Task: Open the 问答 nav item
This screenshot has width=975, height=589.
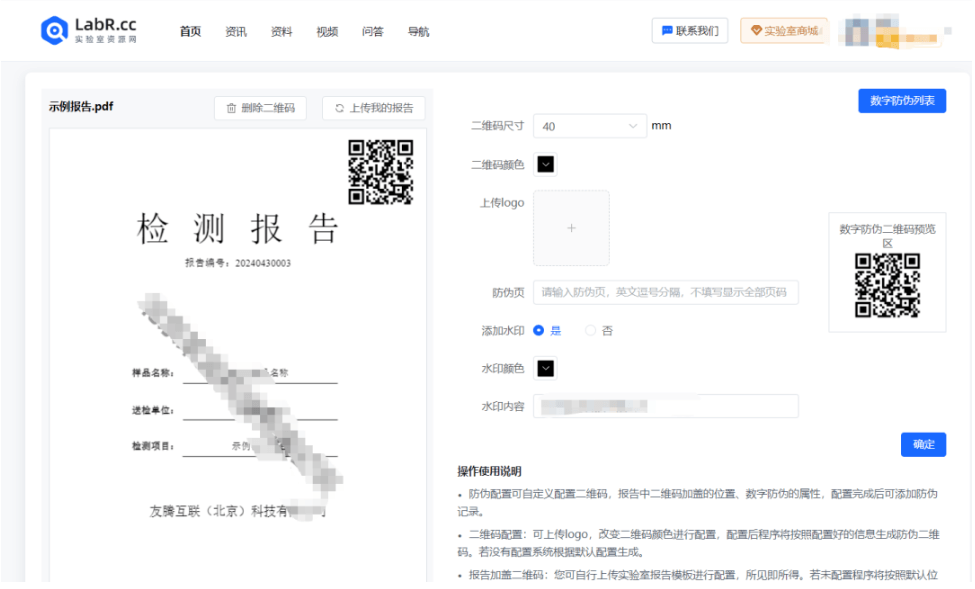Action: [x=372, y=32]
